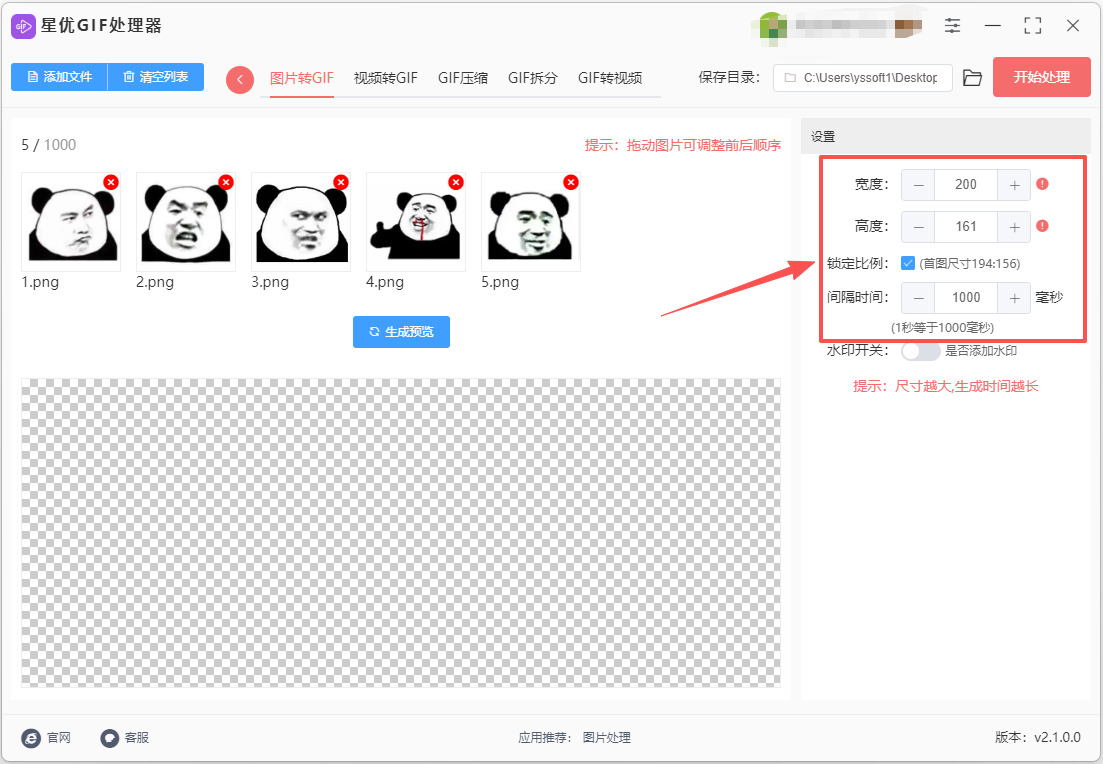Screen dimensions: 1103x764
Task: Open the save directory folder icon
Action: tap(972, 78)
